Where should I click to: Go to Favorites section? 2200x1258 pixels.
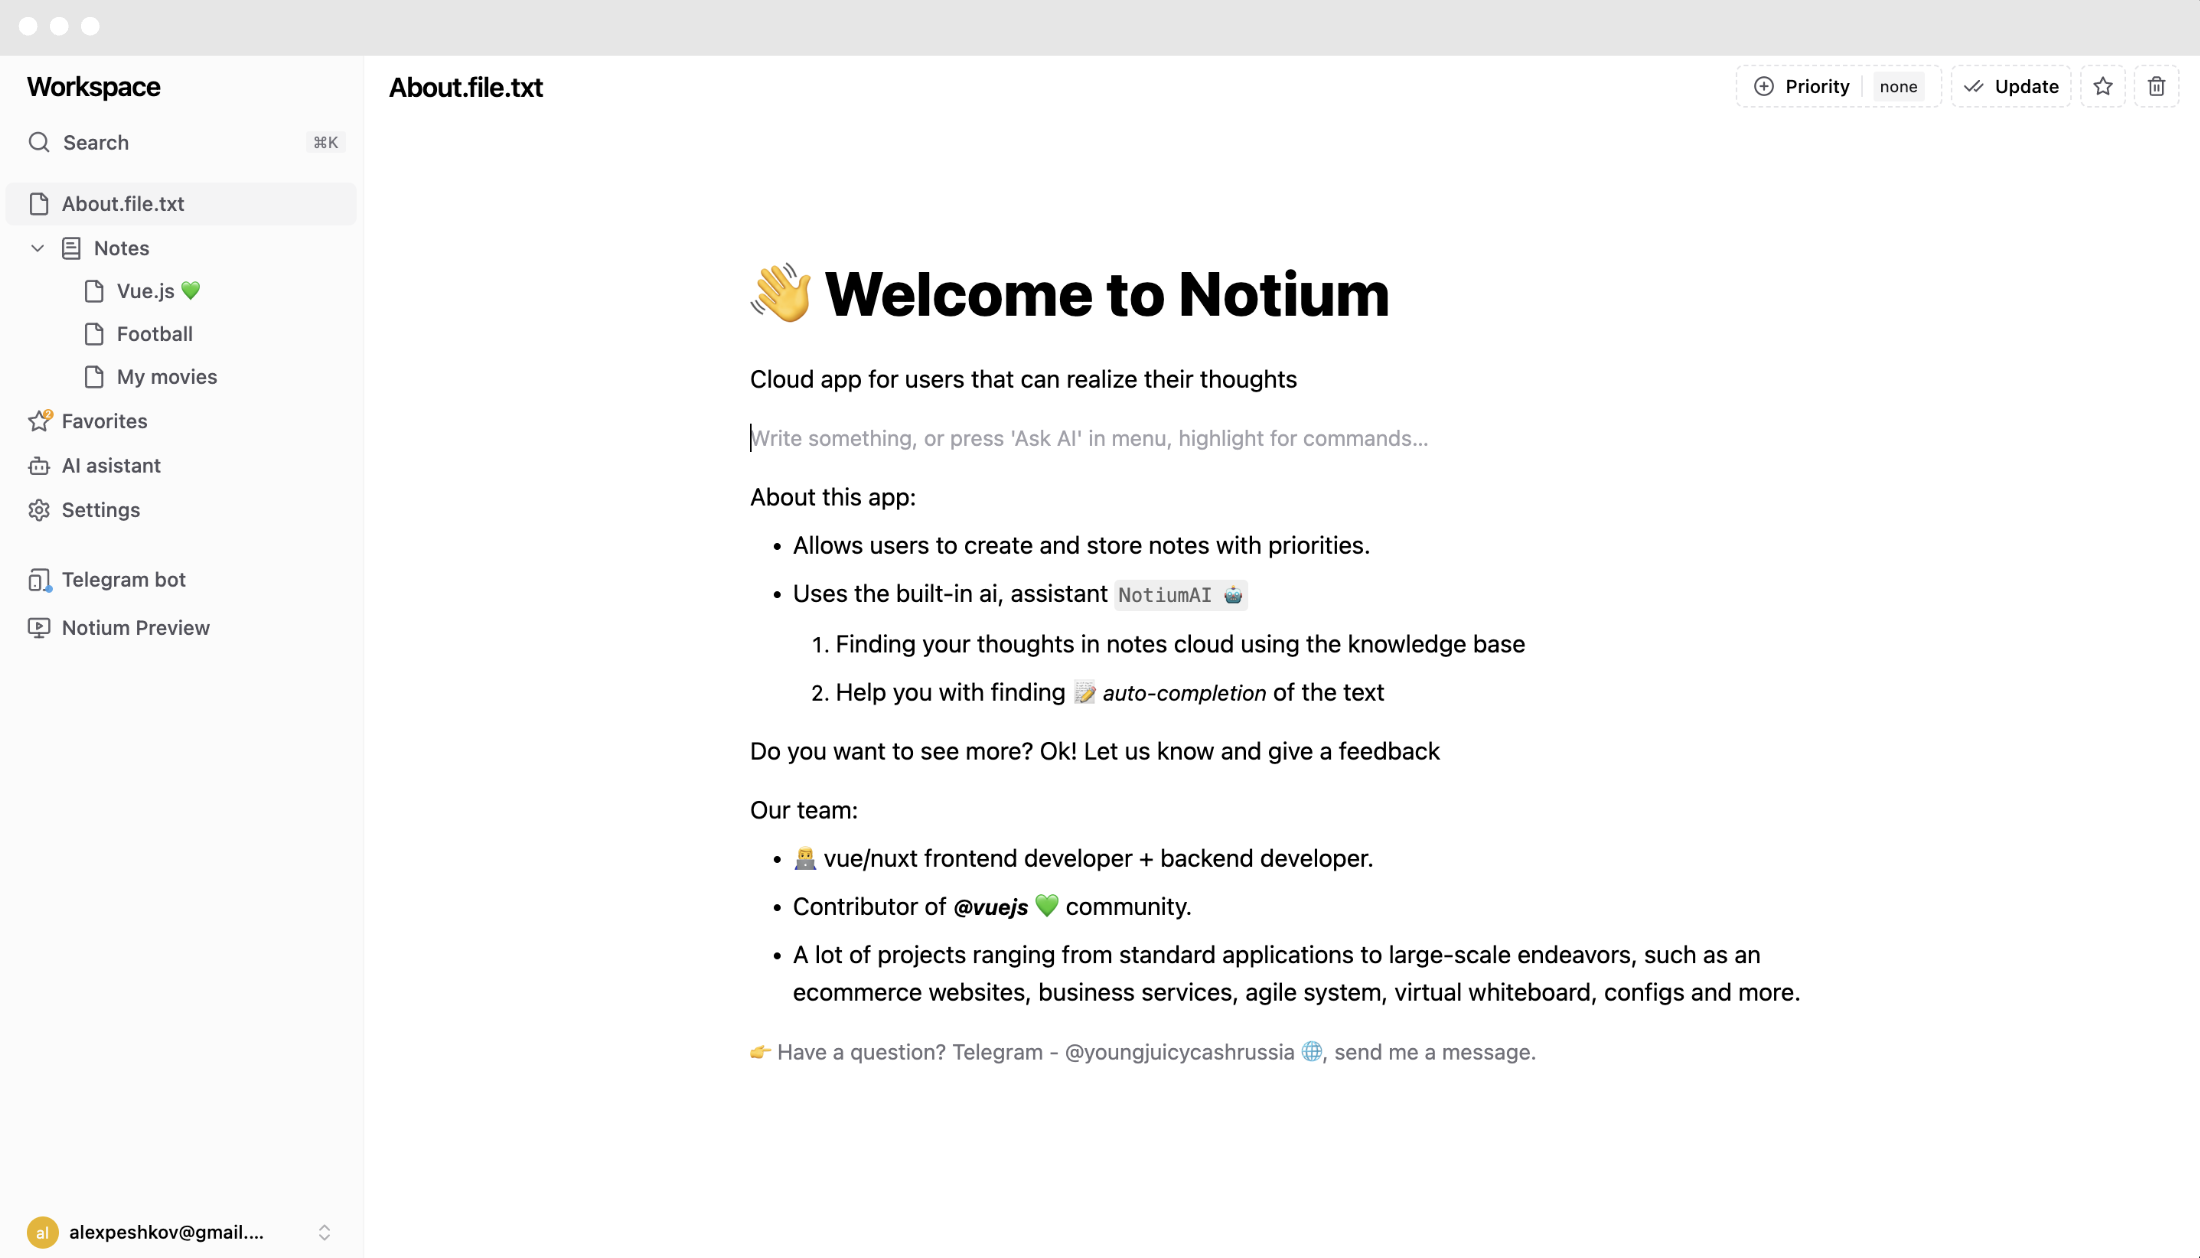pyautogui.click(x=104, y=421)
